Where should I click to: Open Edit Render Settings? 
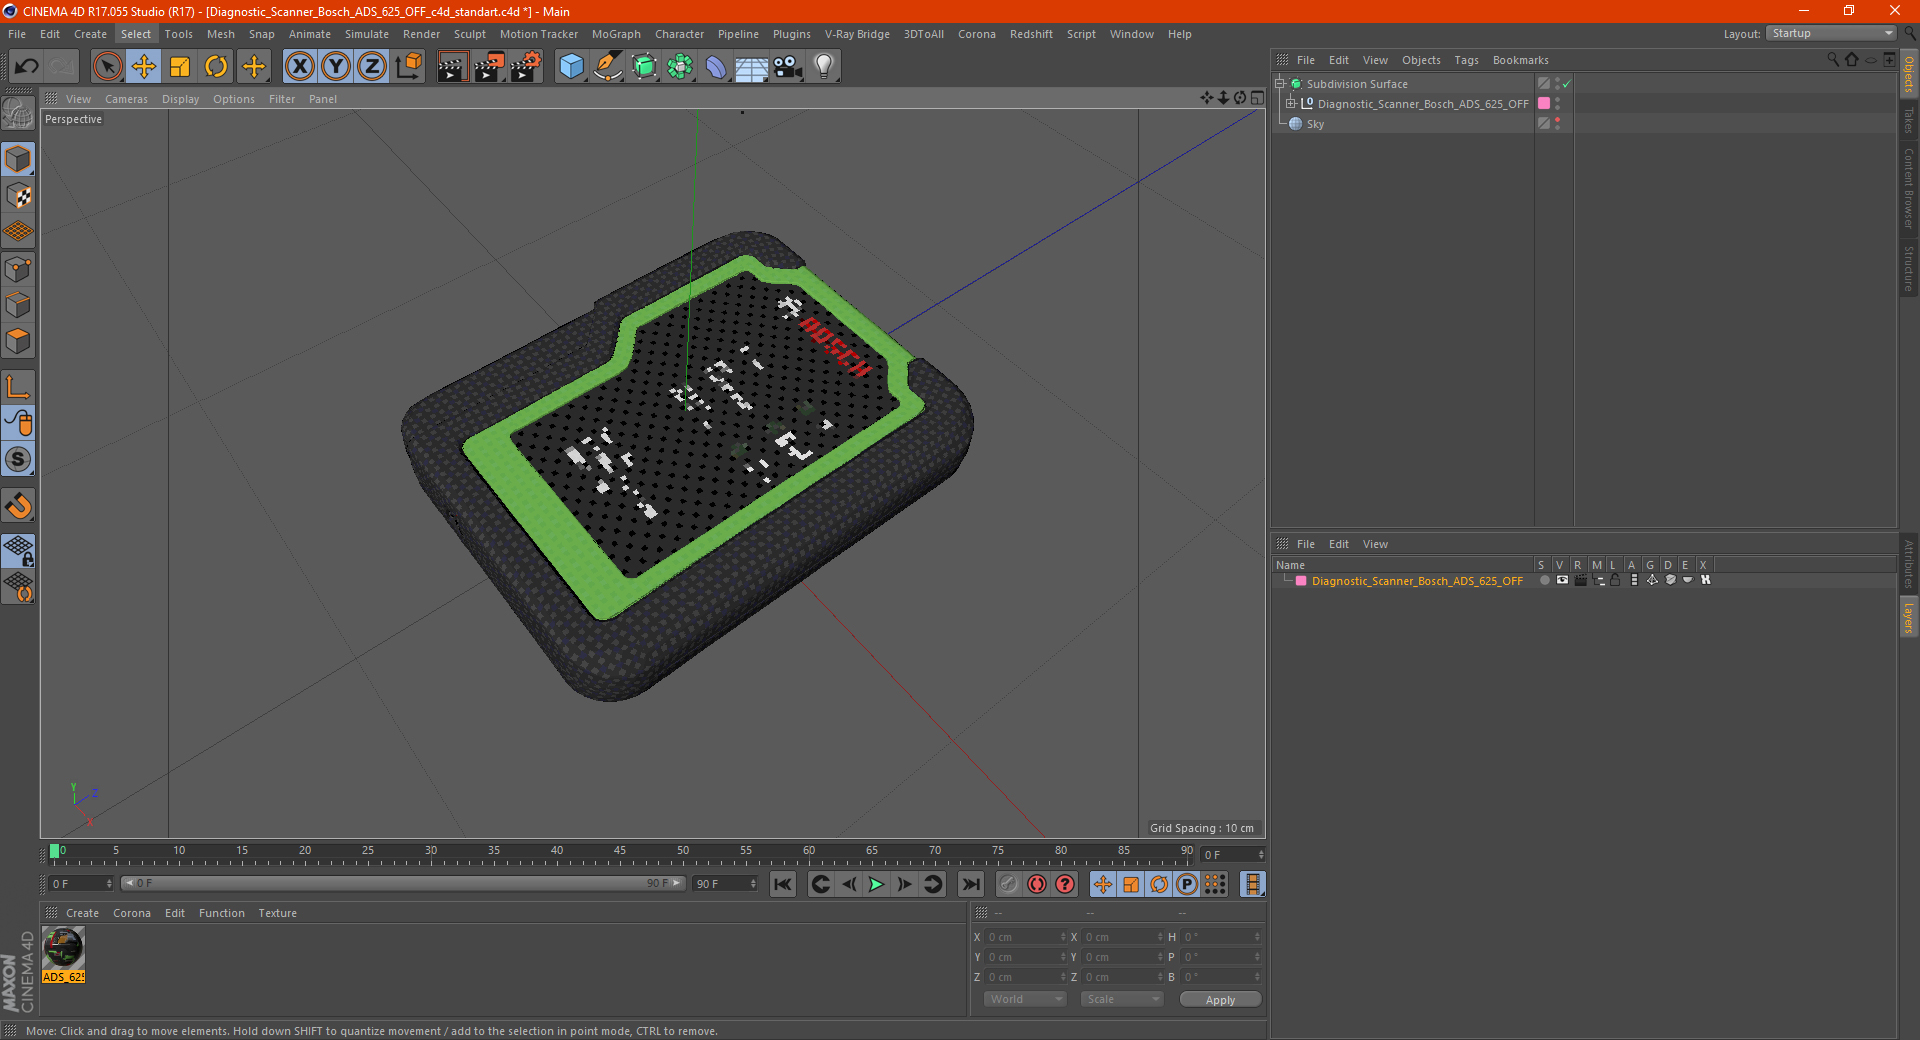pyautogui.click(x=526, y=67)
